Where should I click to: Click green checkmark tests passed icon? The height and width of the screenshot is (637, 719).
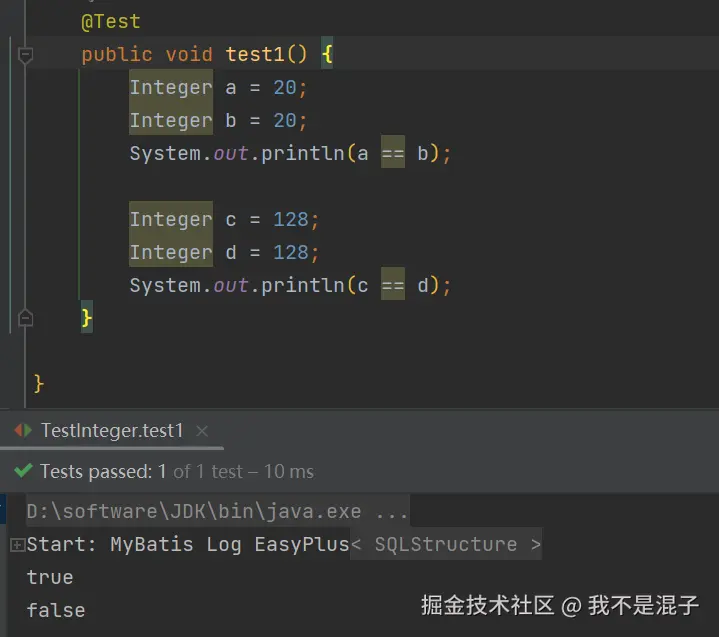tap(23, 471)
